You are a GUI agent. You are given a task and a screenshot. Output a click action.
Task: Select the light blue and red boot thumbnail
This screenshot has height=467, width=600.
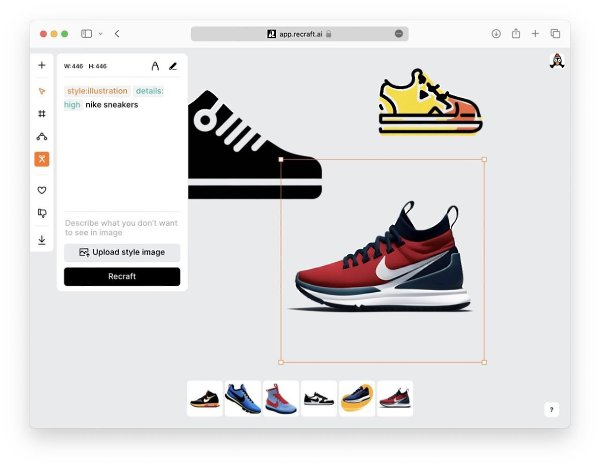(x=281, y=398)
